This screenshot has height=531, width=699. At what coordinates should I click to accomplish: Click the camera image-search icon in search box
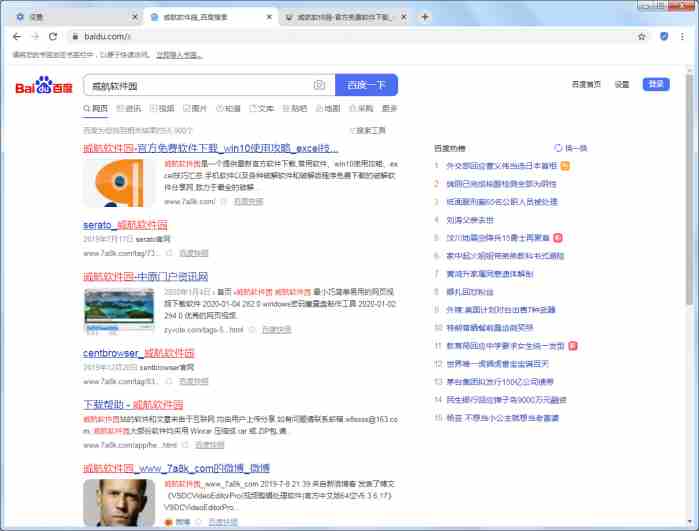319,85
